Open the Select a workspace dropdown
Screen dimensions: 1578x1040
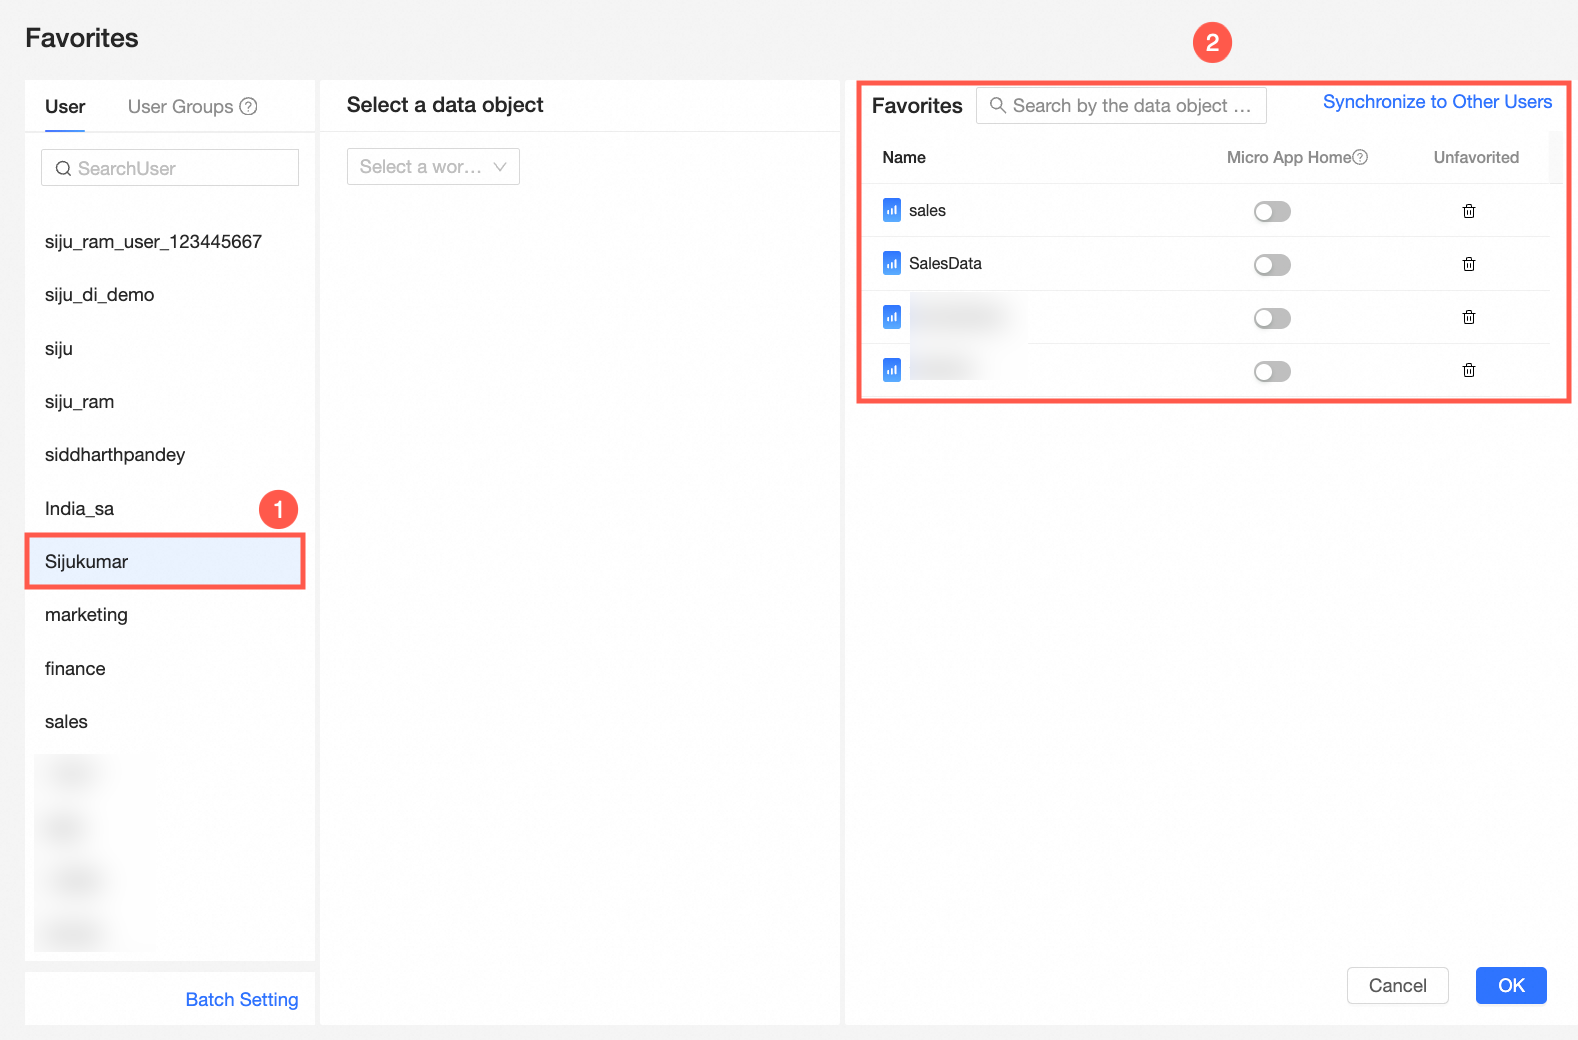[x=433, y=167]
